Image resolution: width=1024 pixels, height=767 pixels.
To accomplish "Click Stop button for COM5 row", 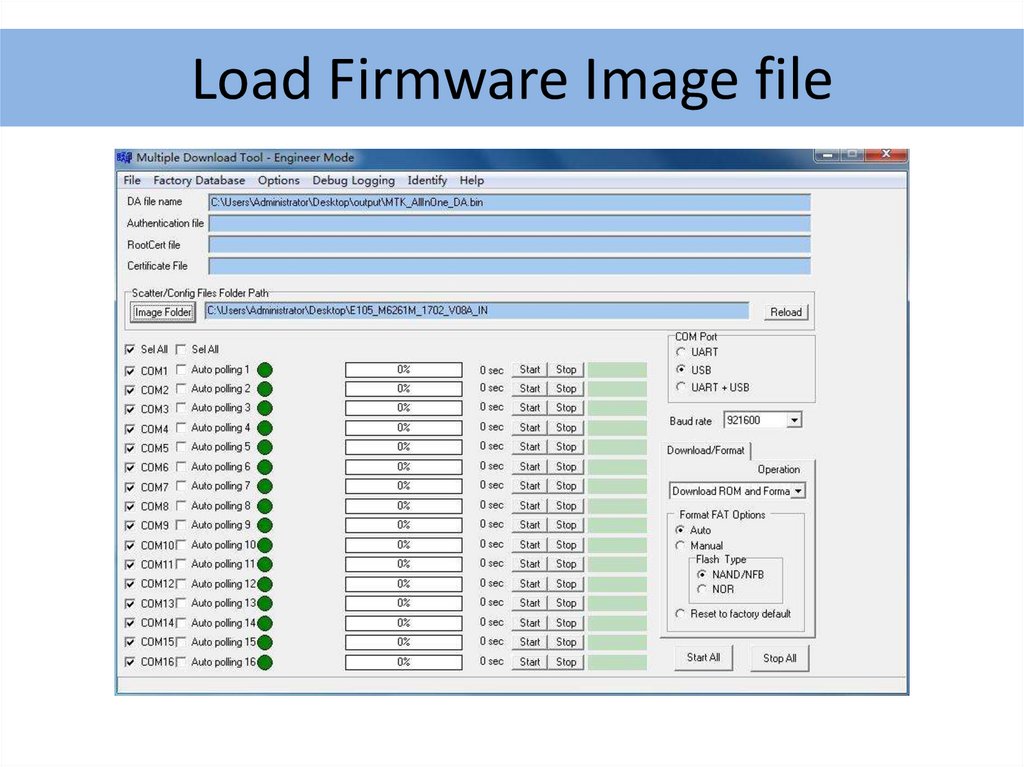I will click(566, 447).
